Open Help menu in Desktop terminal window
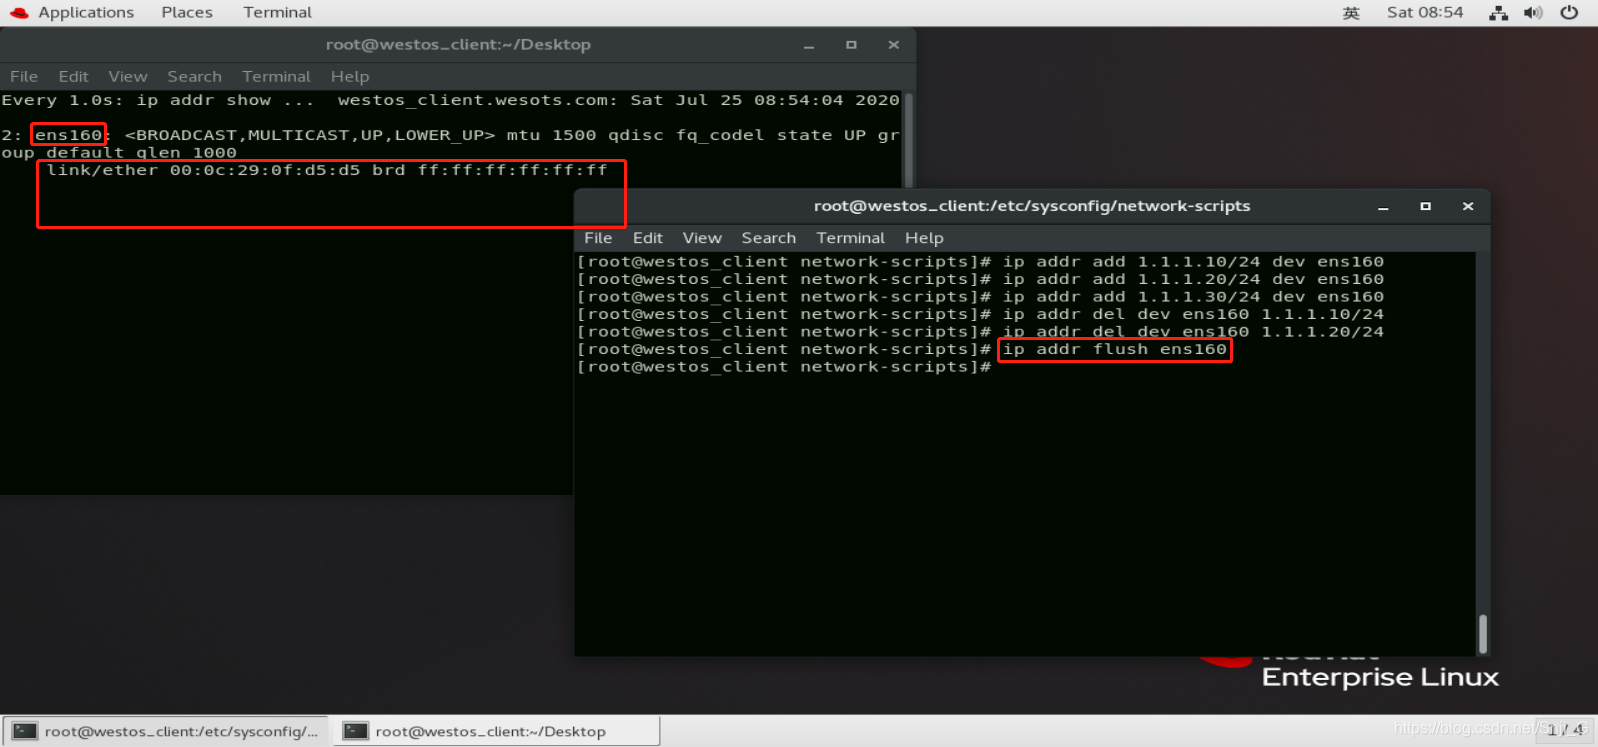Viewport: 1598px width, 747px height. tap(350, 76)
